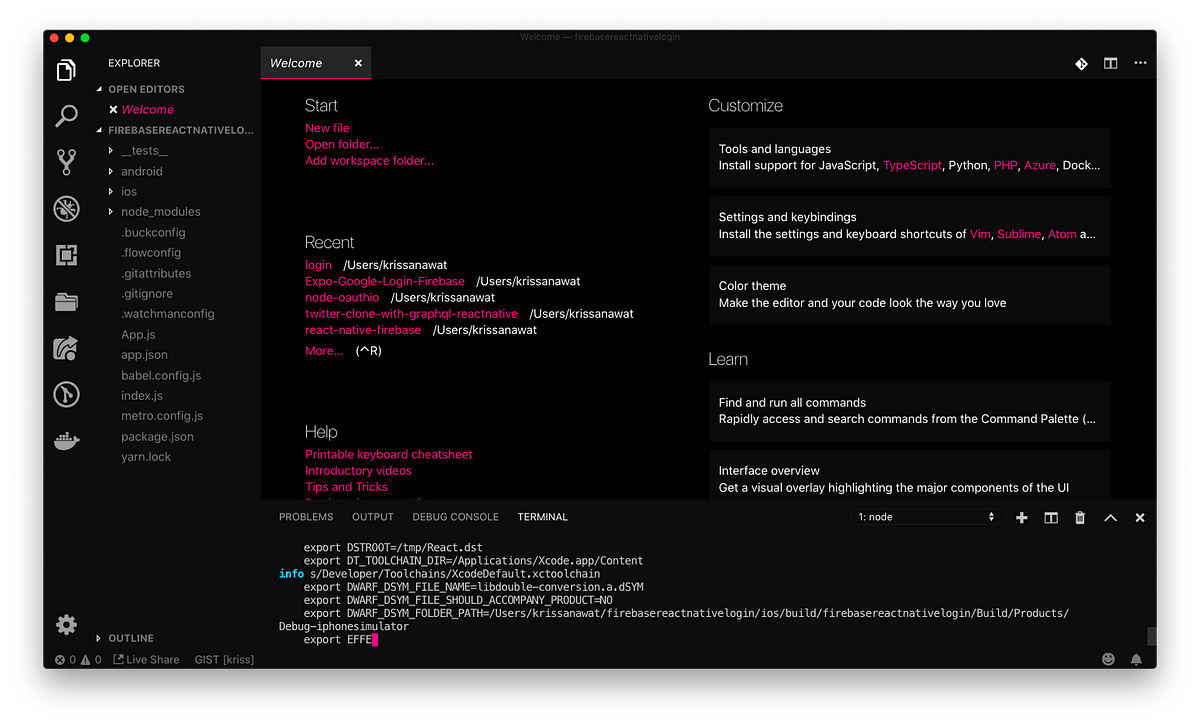Open the terminal selection dropdown showing 1: node
This screenshot has height=726, width=1200.
point(923,516)
